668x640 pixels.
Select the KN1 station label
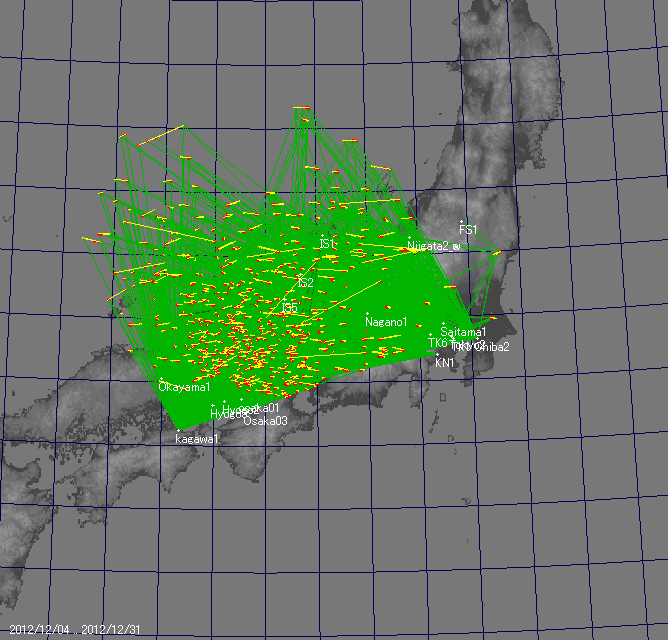(x=444, y=363)
